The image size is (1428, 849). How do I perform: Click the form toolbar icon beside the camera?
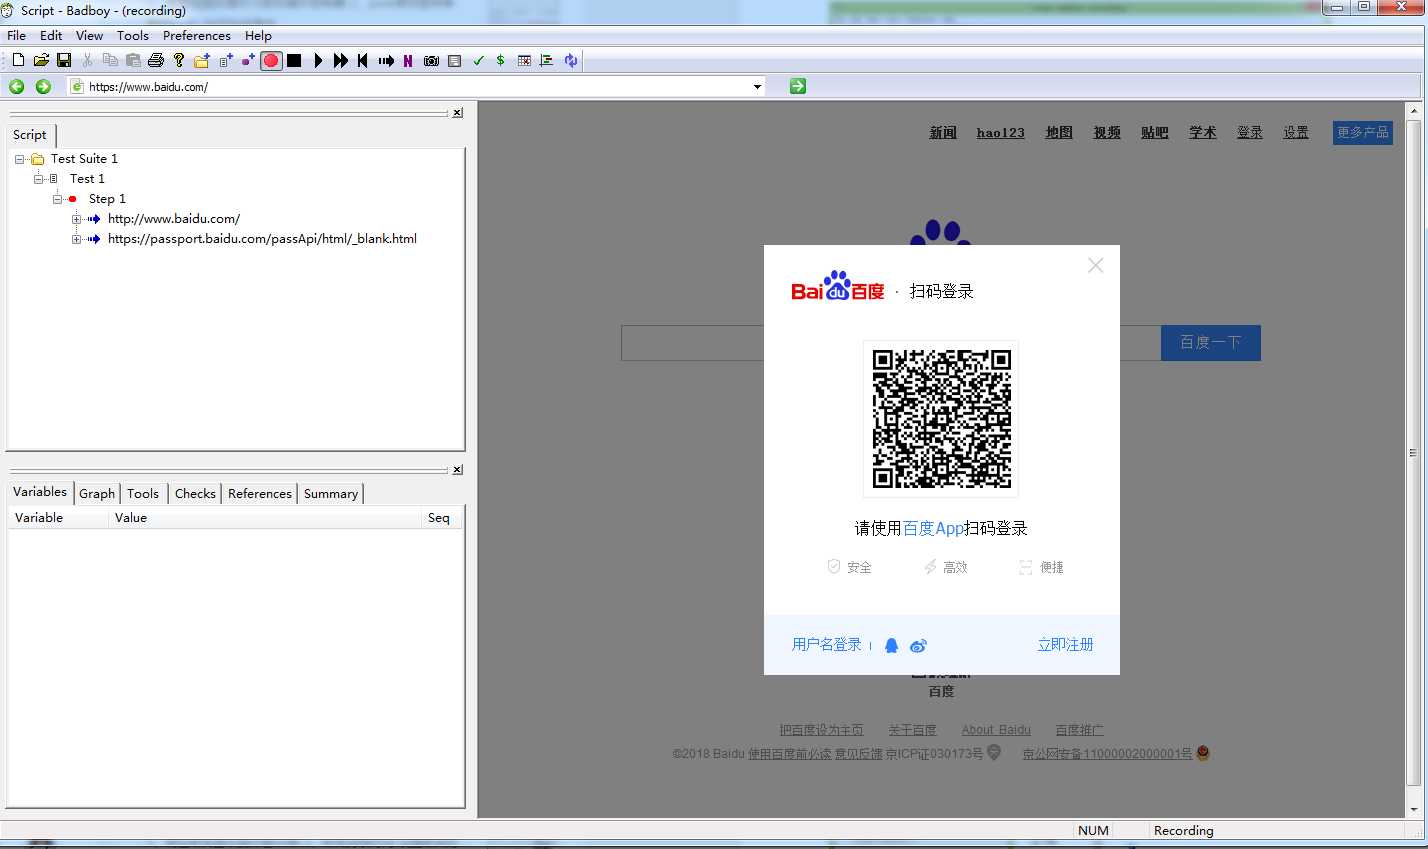(x=454, y=60)
